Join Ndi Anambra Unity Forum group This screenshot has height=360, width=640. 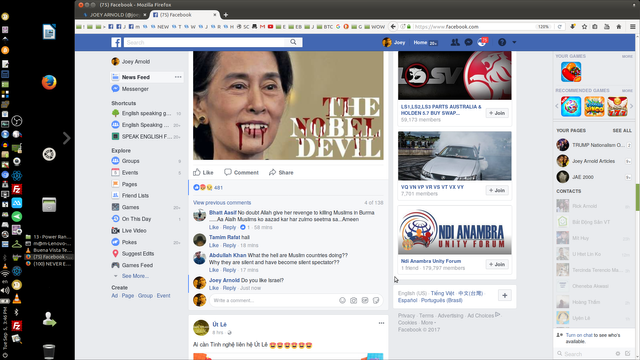pos(497,264)
